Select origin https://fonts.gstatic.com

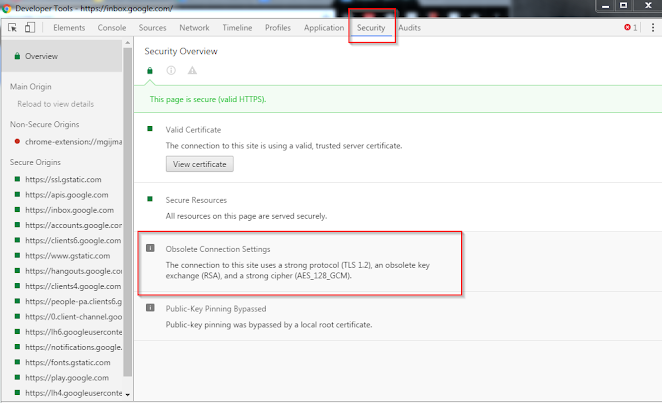tap(68, 362)
